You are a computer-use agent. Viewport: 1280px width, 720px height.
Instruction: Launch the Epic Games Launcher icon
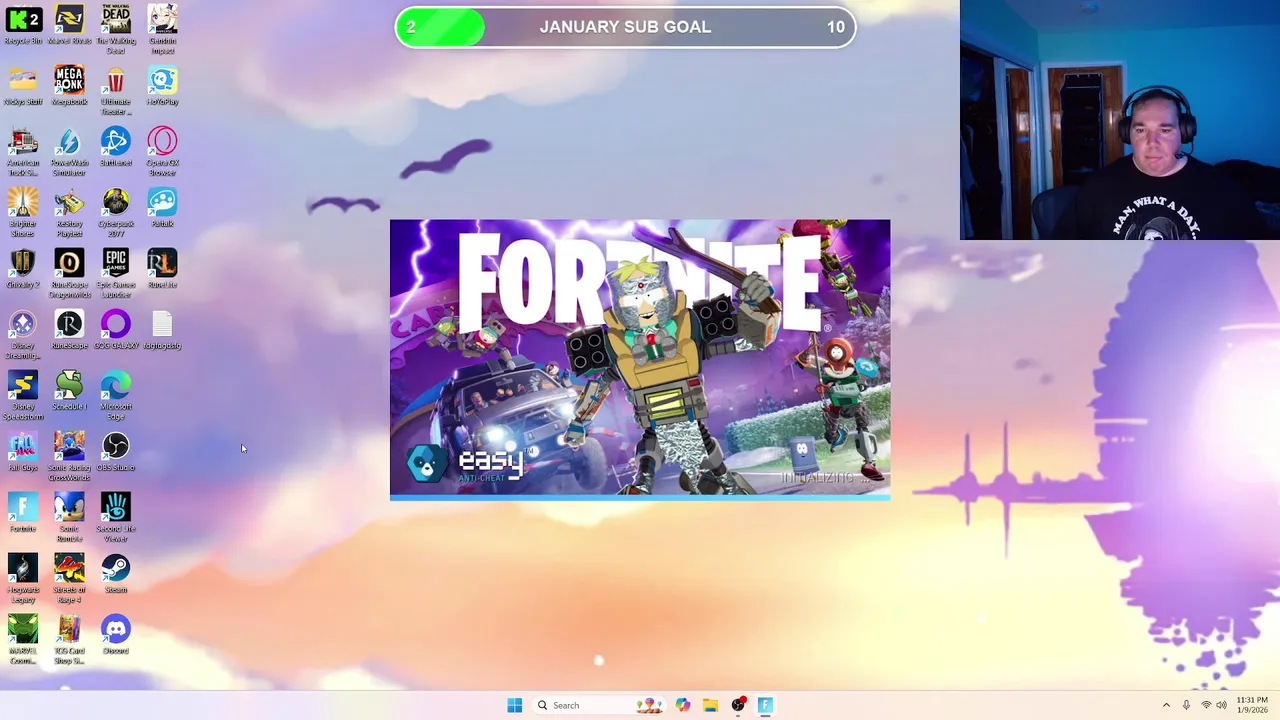pos(116,274)
